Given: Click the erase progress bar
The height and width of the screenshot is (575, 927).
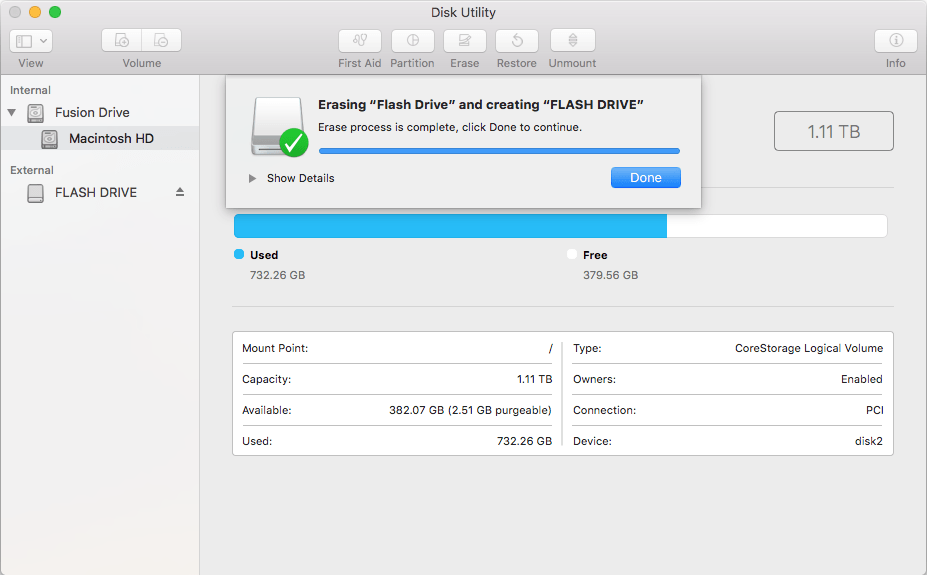Looking at the screenshot, I should click(x=499, y=151).
